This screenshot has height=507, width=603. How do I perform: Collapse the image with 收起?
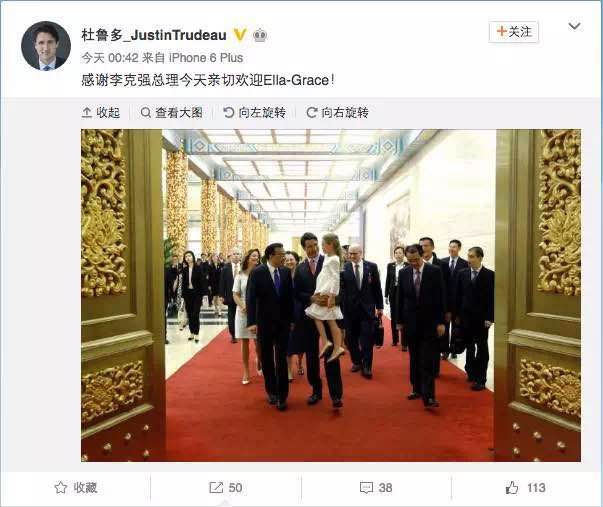(x=101, y=113)
